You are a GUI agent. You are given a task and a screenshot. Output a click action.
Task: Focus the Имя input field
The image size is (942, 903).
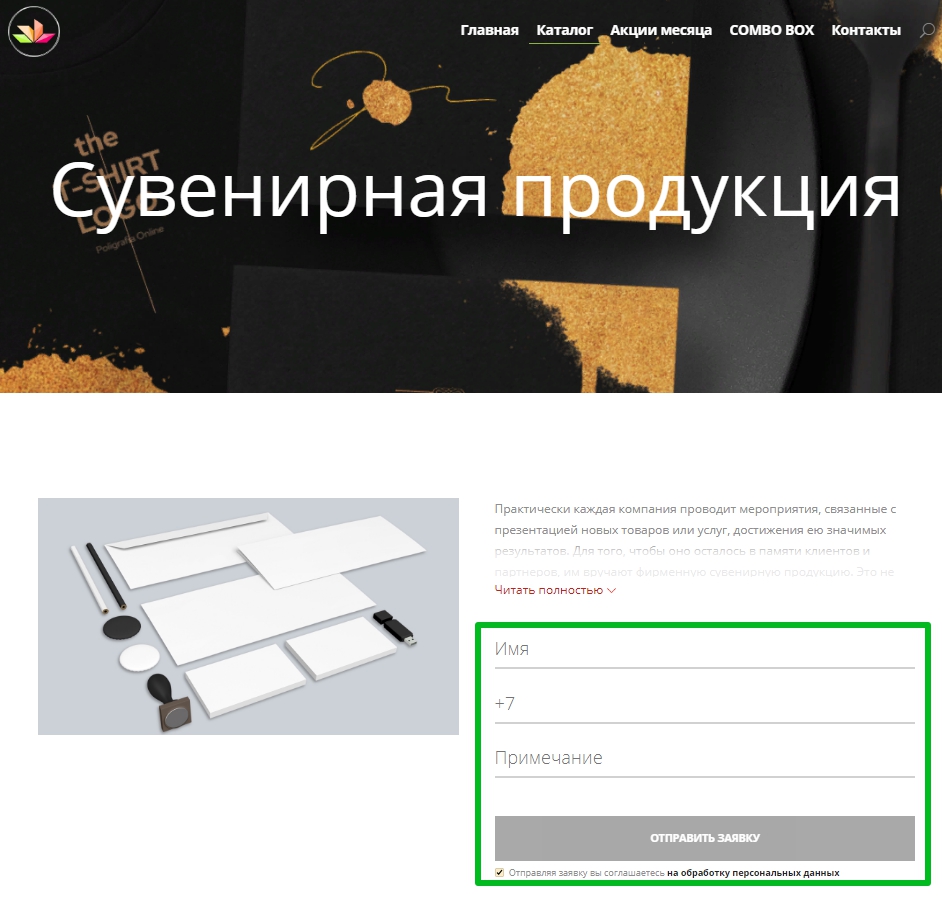[704, 649]
